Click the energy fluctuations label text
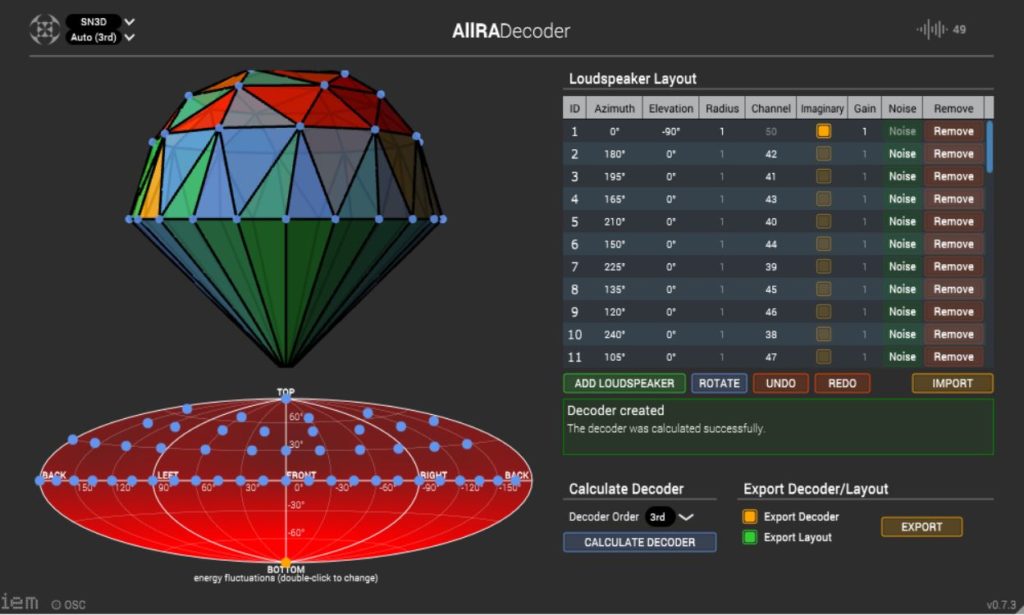Viewport: 1024px width, 615px height. tap(285, 578)
